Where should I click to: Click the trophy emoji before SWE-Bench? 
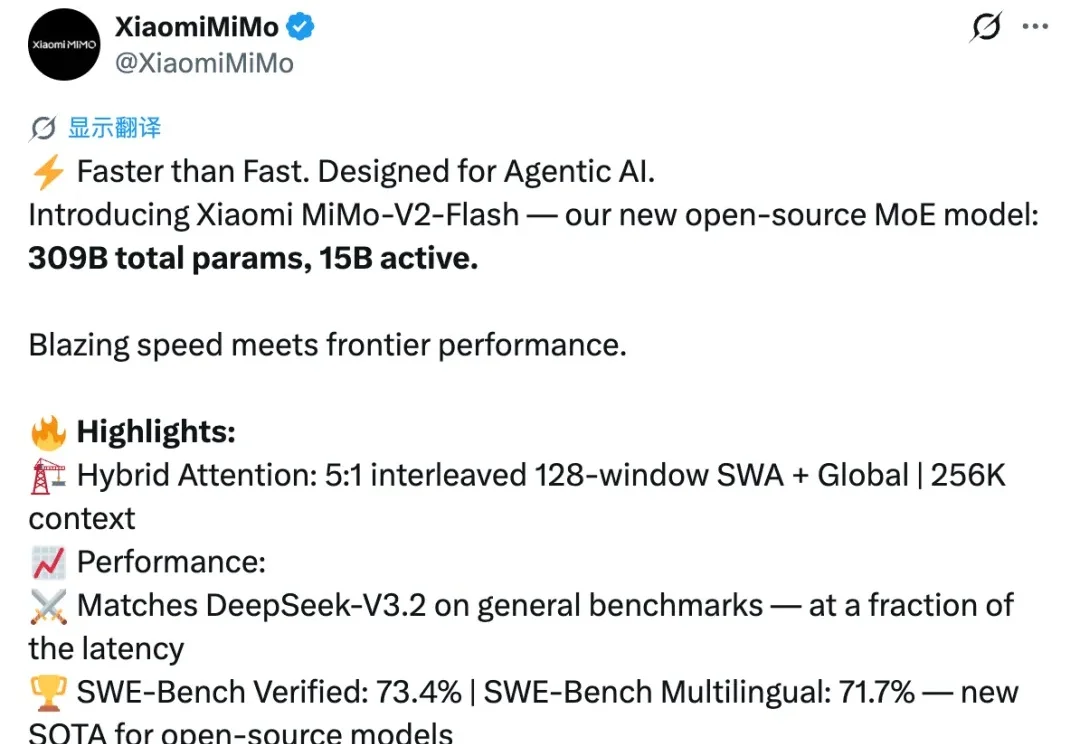(48, 692)
